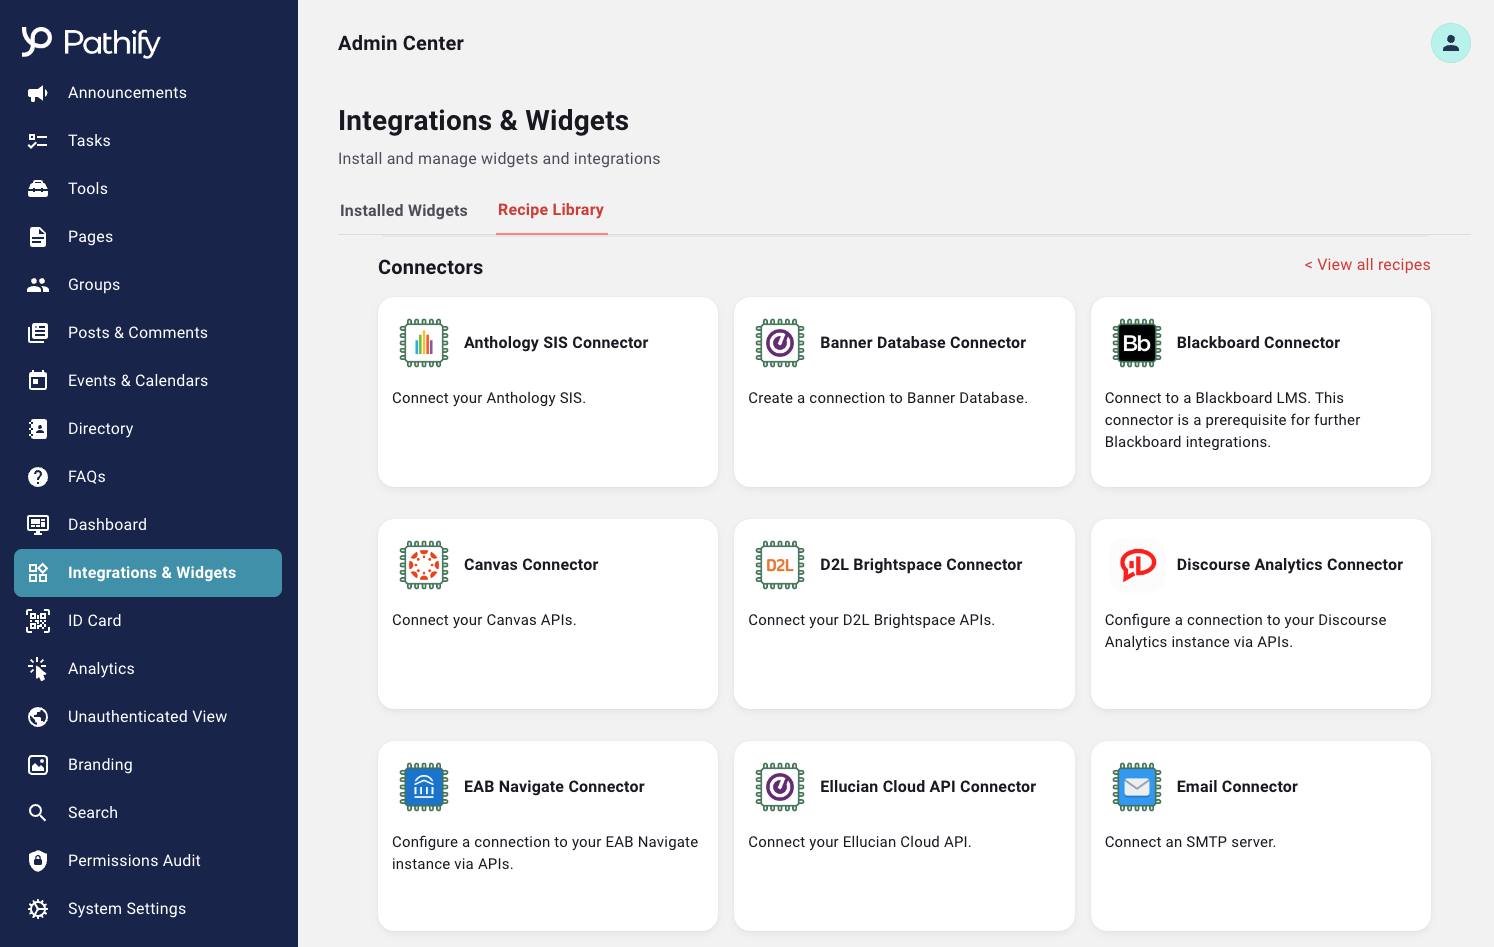Open the Anthology SIS Connector card
The image size is (1494, 947).
click(548, 392)
